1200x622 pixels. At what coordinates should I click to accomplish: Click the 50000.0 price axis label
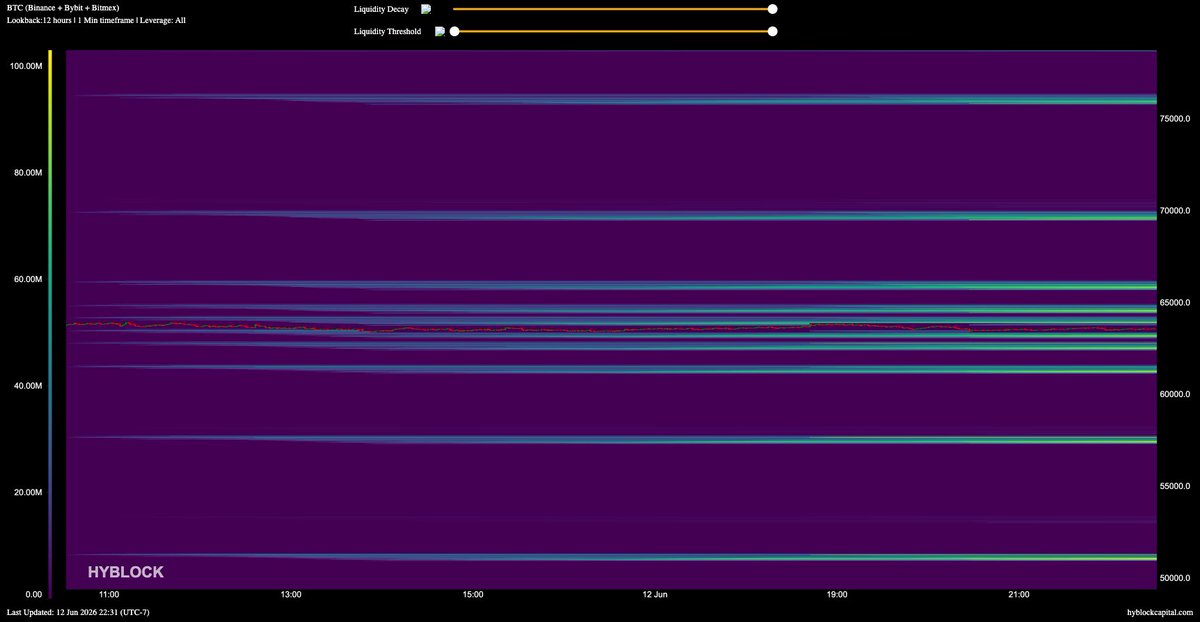click(1177, 578)
